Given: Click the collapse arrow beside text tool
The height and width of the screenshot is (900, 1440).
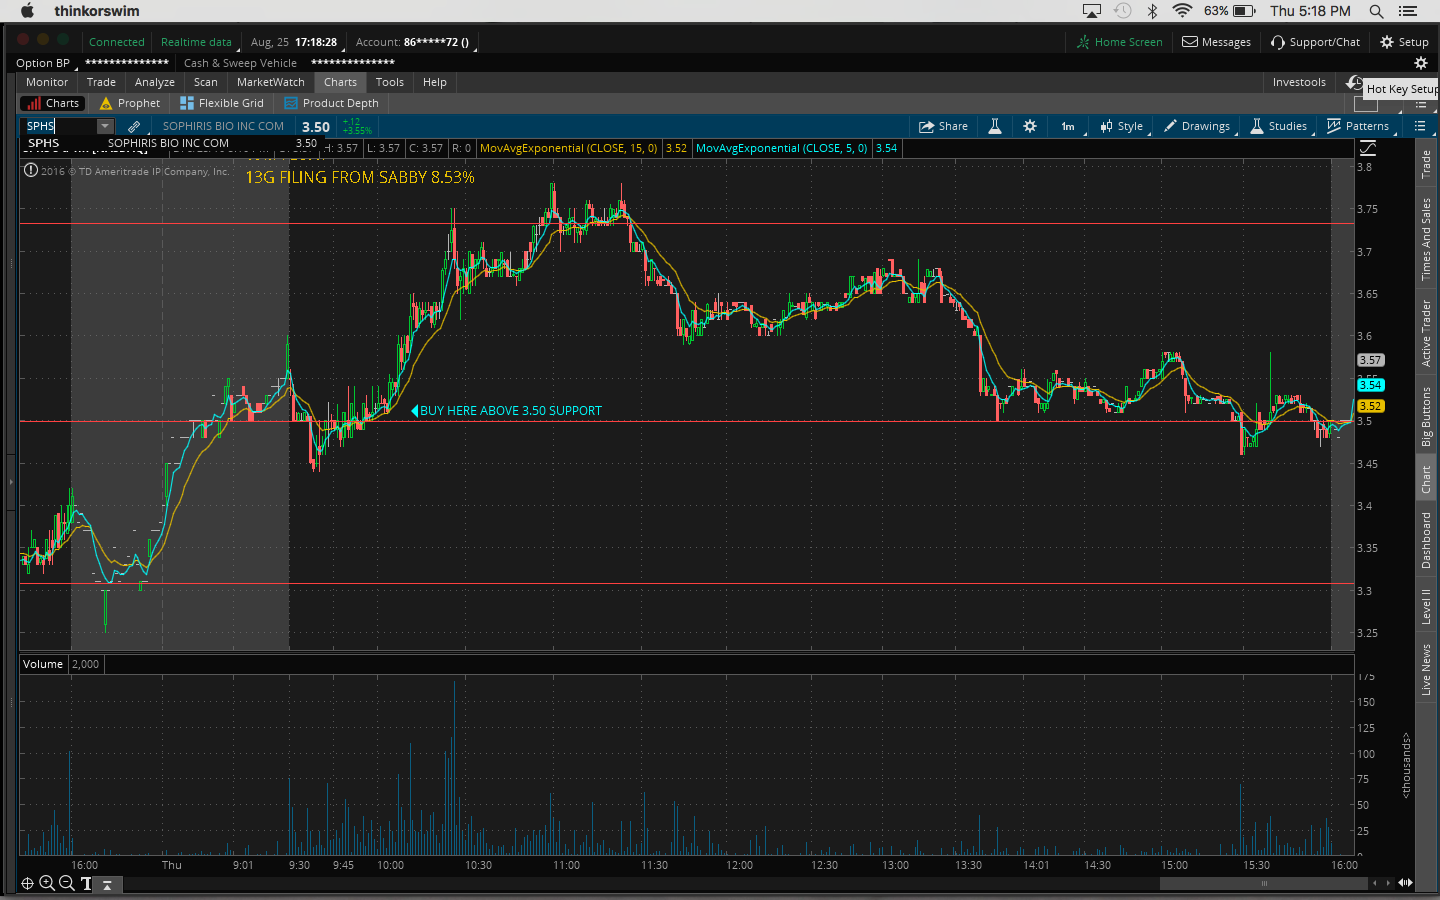Looking at the screenshot, I should [x=107, y=884].
